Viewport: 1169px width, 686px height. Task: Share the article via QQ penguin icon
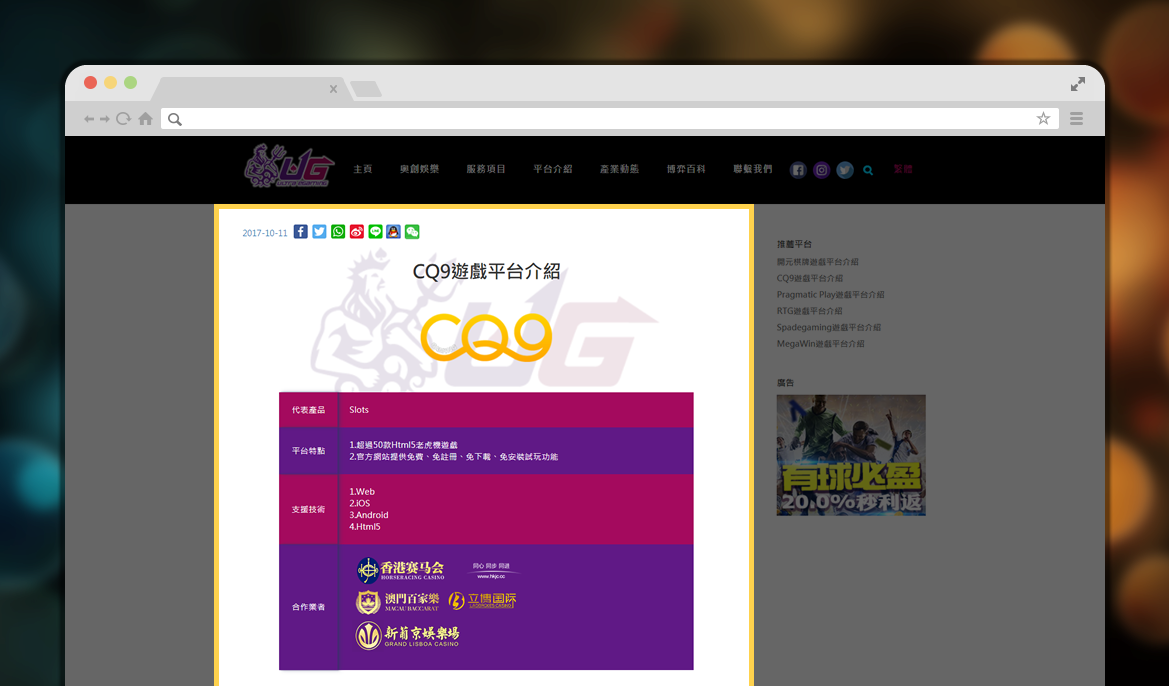click(x=394, y=232)
